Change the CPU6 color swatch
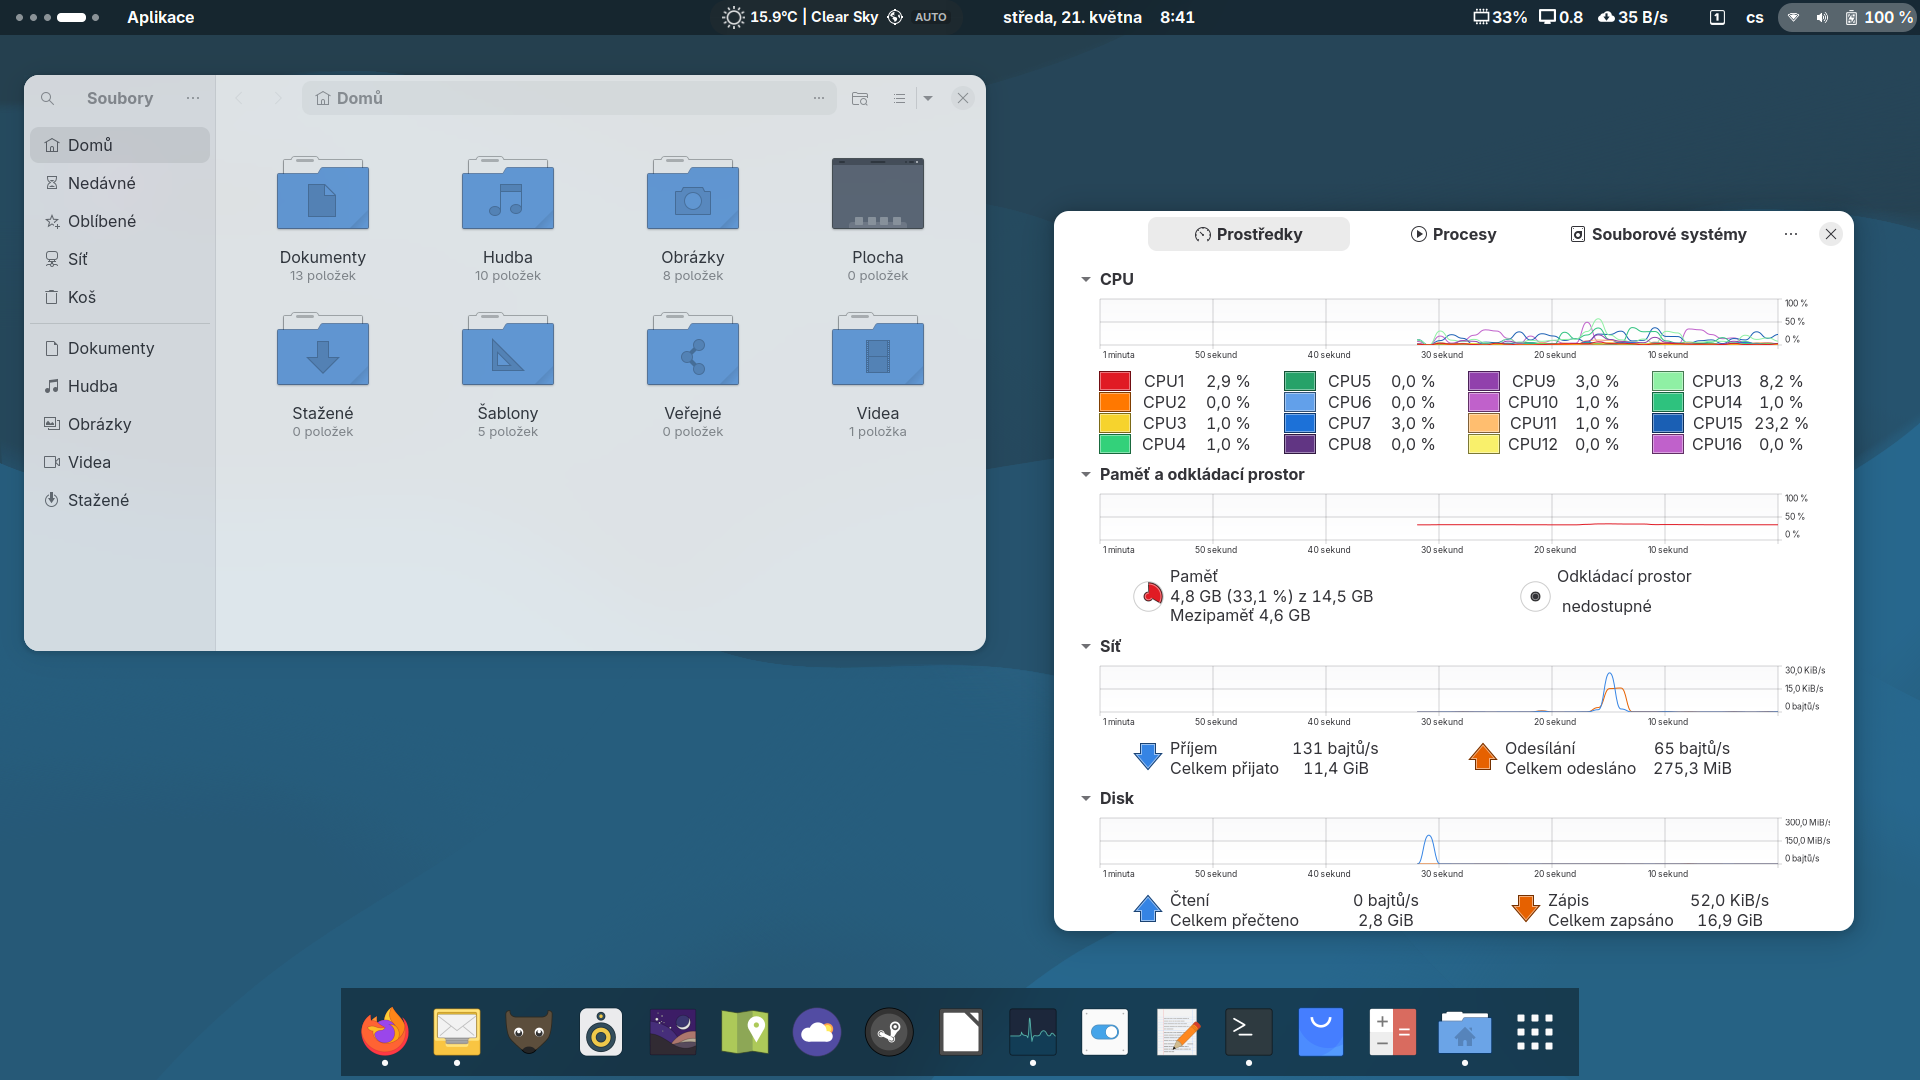The height and width of the screenshot is (1080, 1920). pos(1300,402)
